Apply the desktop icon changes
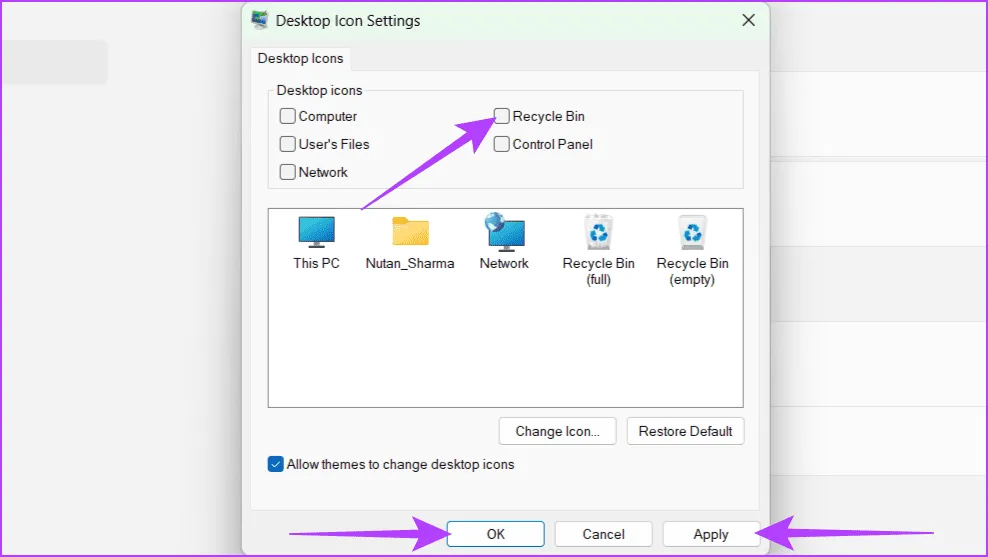This screenshot has height=557, width=988. (710, 534)
